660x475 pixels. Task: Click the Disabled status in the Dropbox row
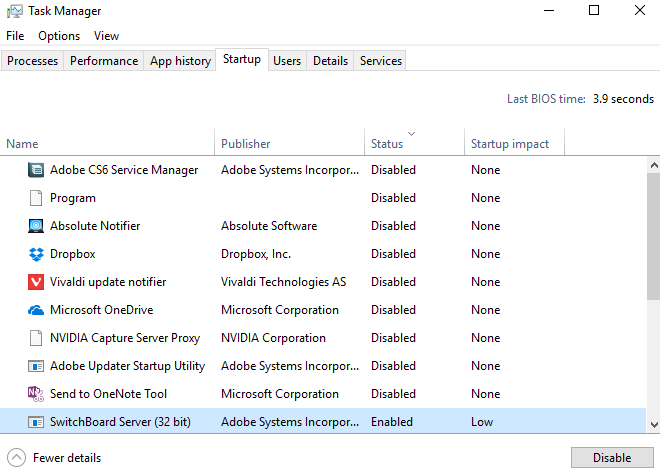coord(393,254)
